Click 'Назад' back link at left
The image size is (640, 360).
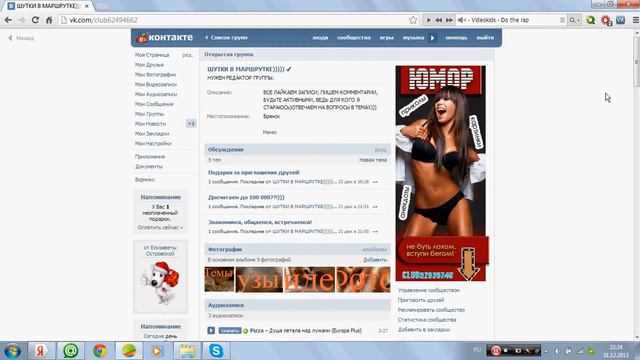(x=21, y=38)
